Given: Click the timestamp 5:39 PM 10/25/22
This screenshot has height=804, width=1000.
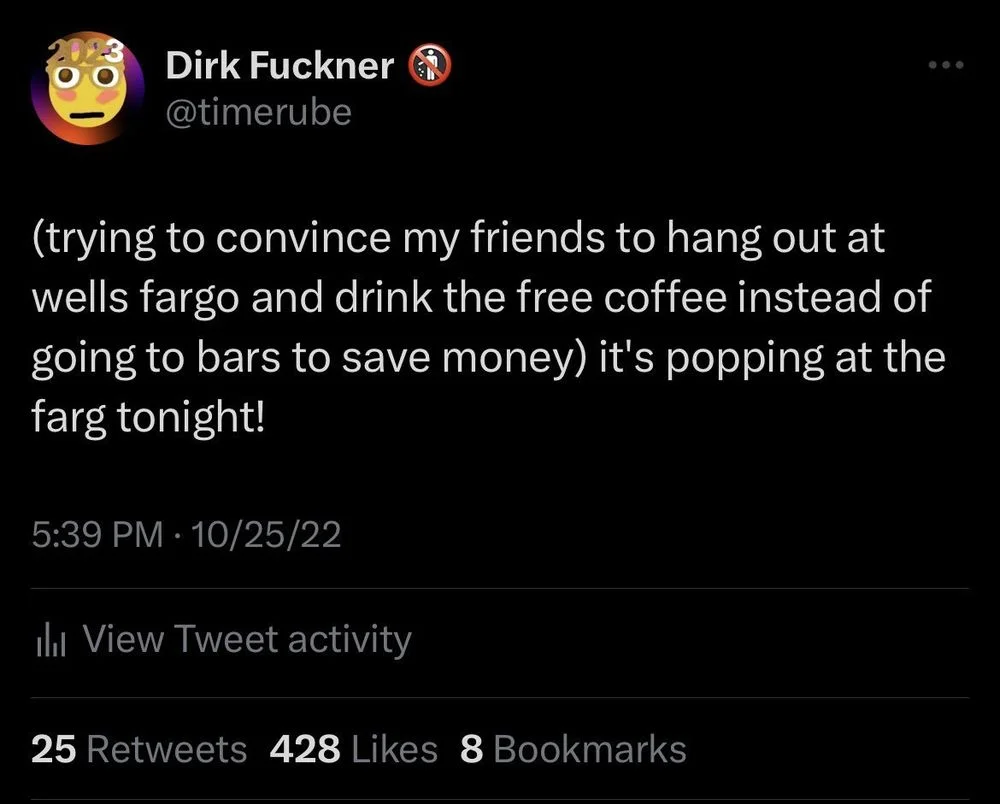Looking at the screenshot, I should [185, 535].
